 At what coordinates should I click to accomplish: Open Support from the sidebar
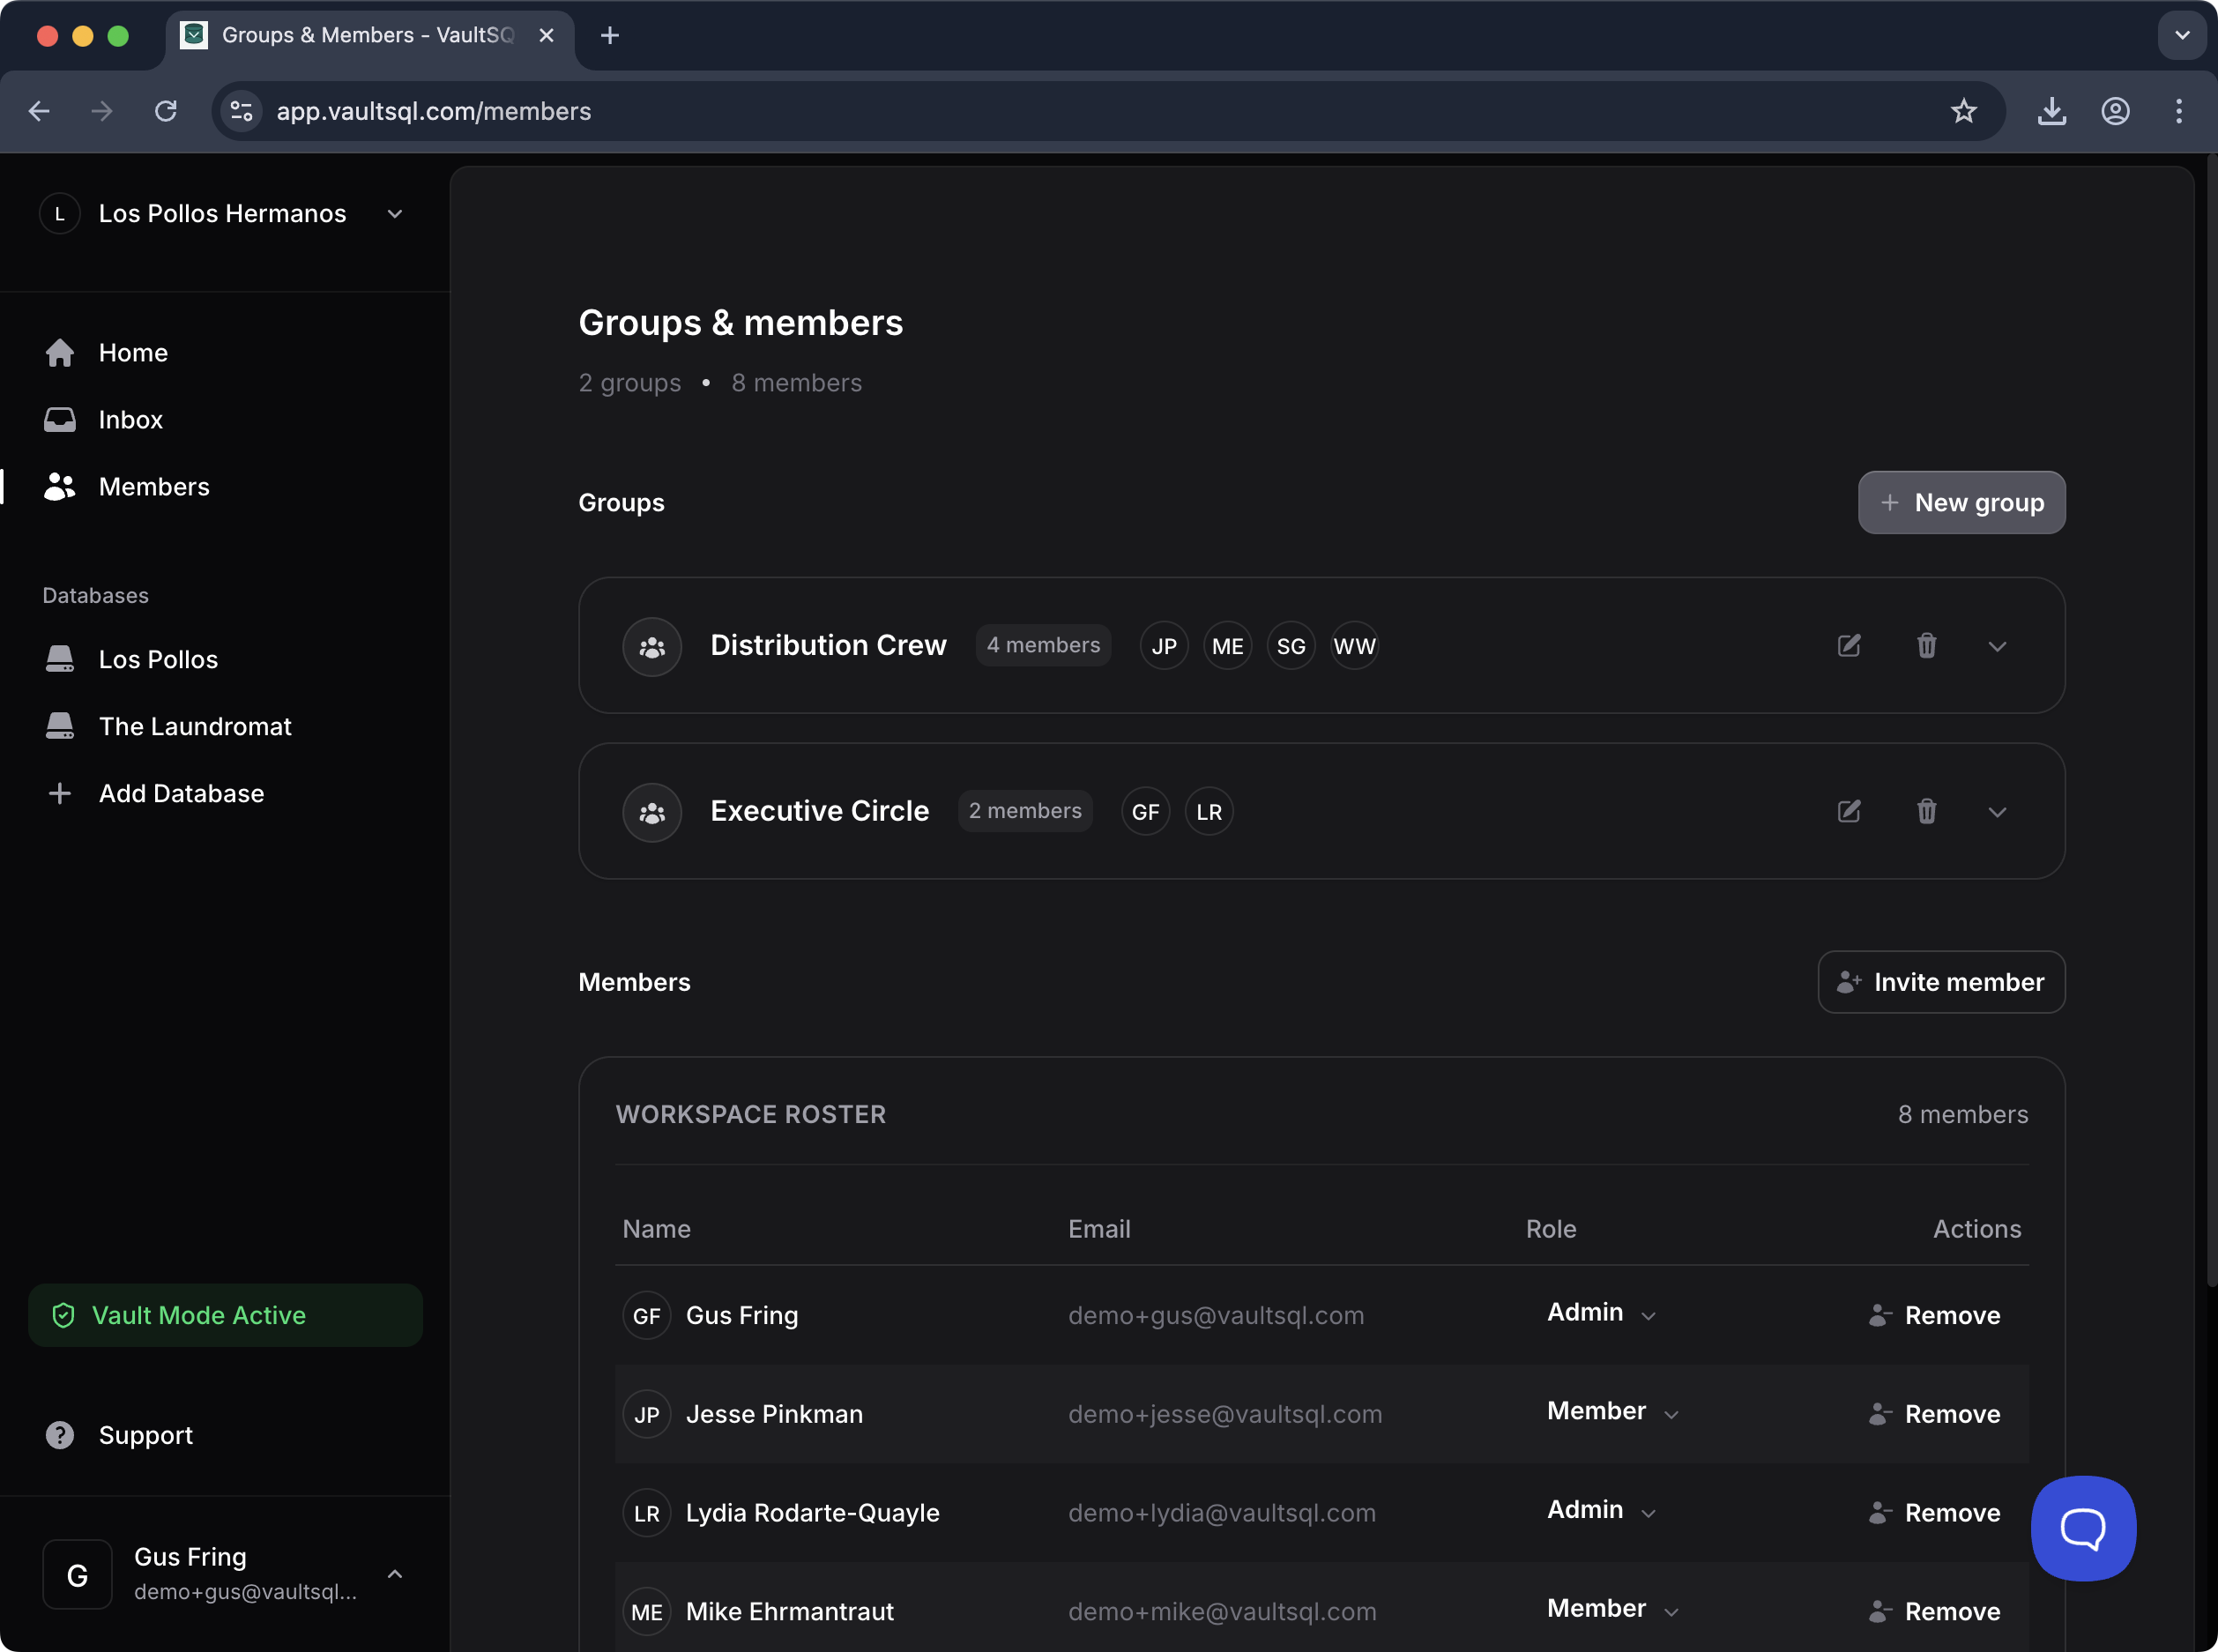145,1435
